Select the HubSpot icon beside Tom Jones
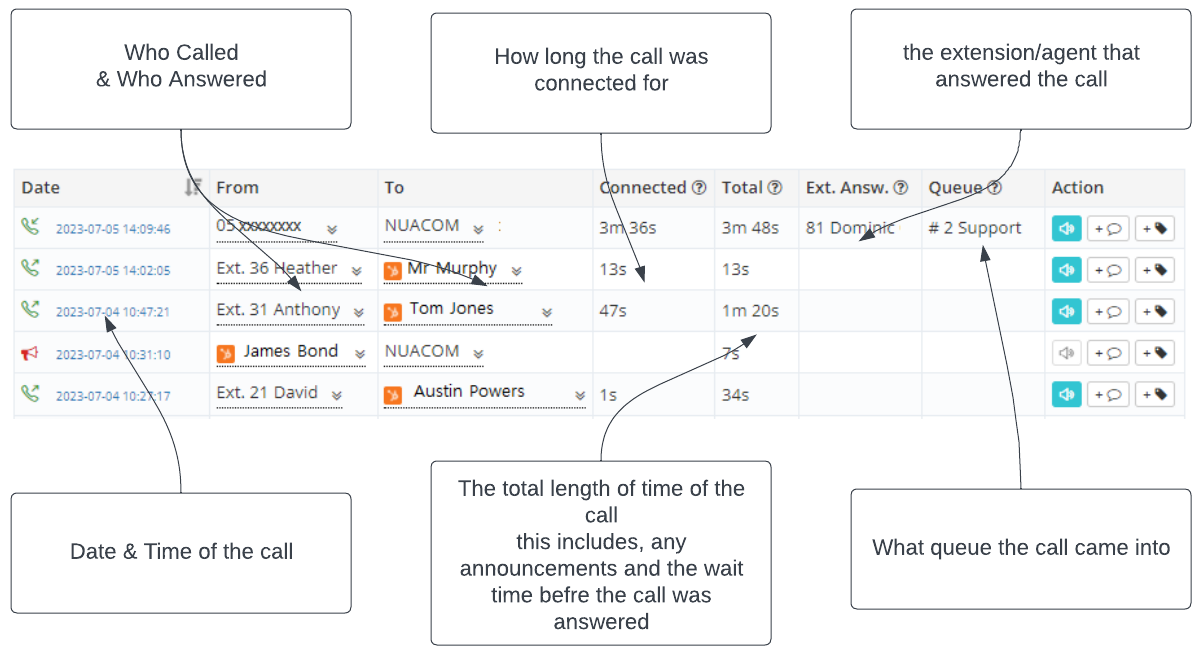Screen dimensions: 1199x649 (x=392, y=312)
